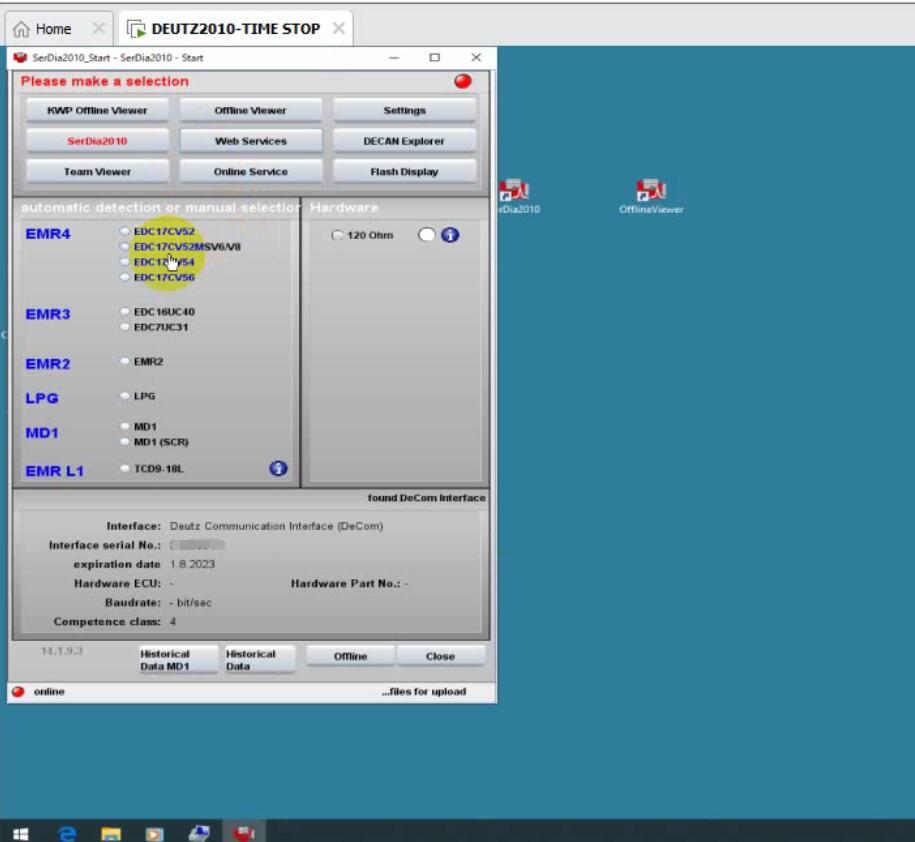Select EDC16UC40 radio option

[124, 312]
